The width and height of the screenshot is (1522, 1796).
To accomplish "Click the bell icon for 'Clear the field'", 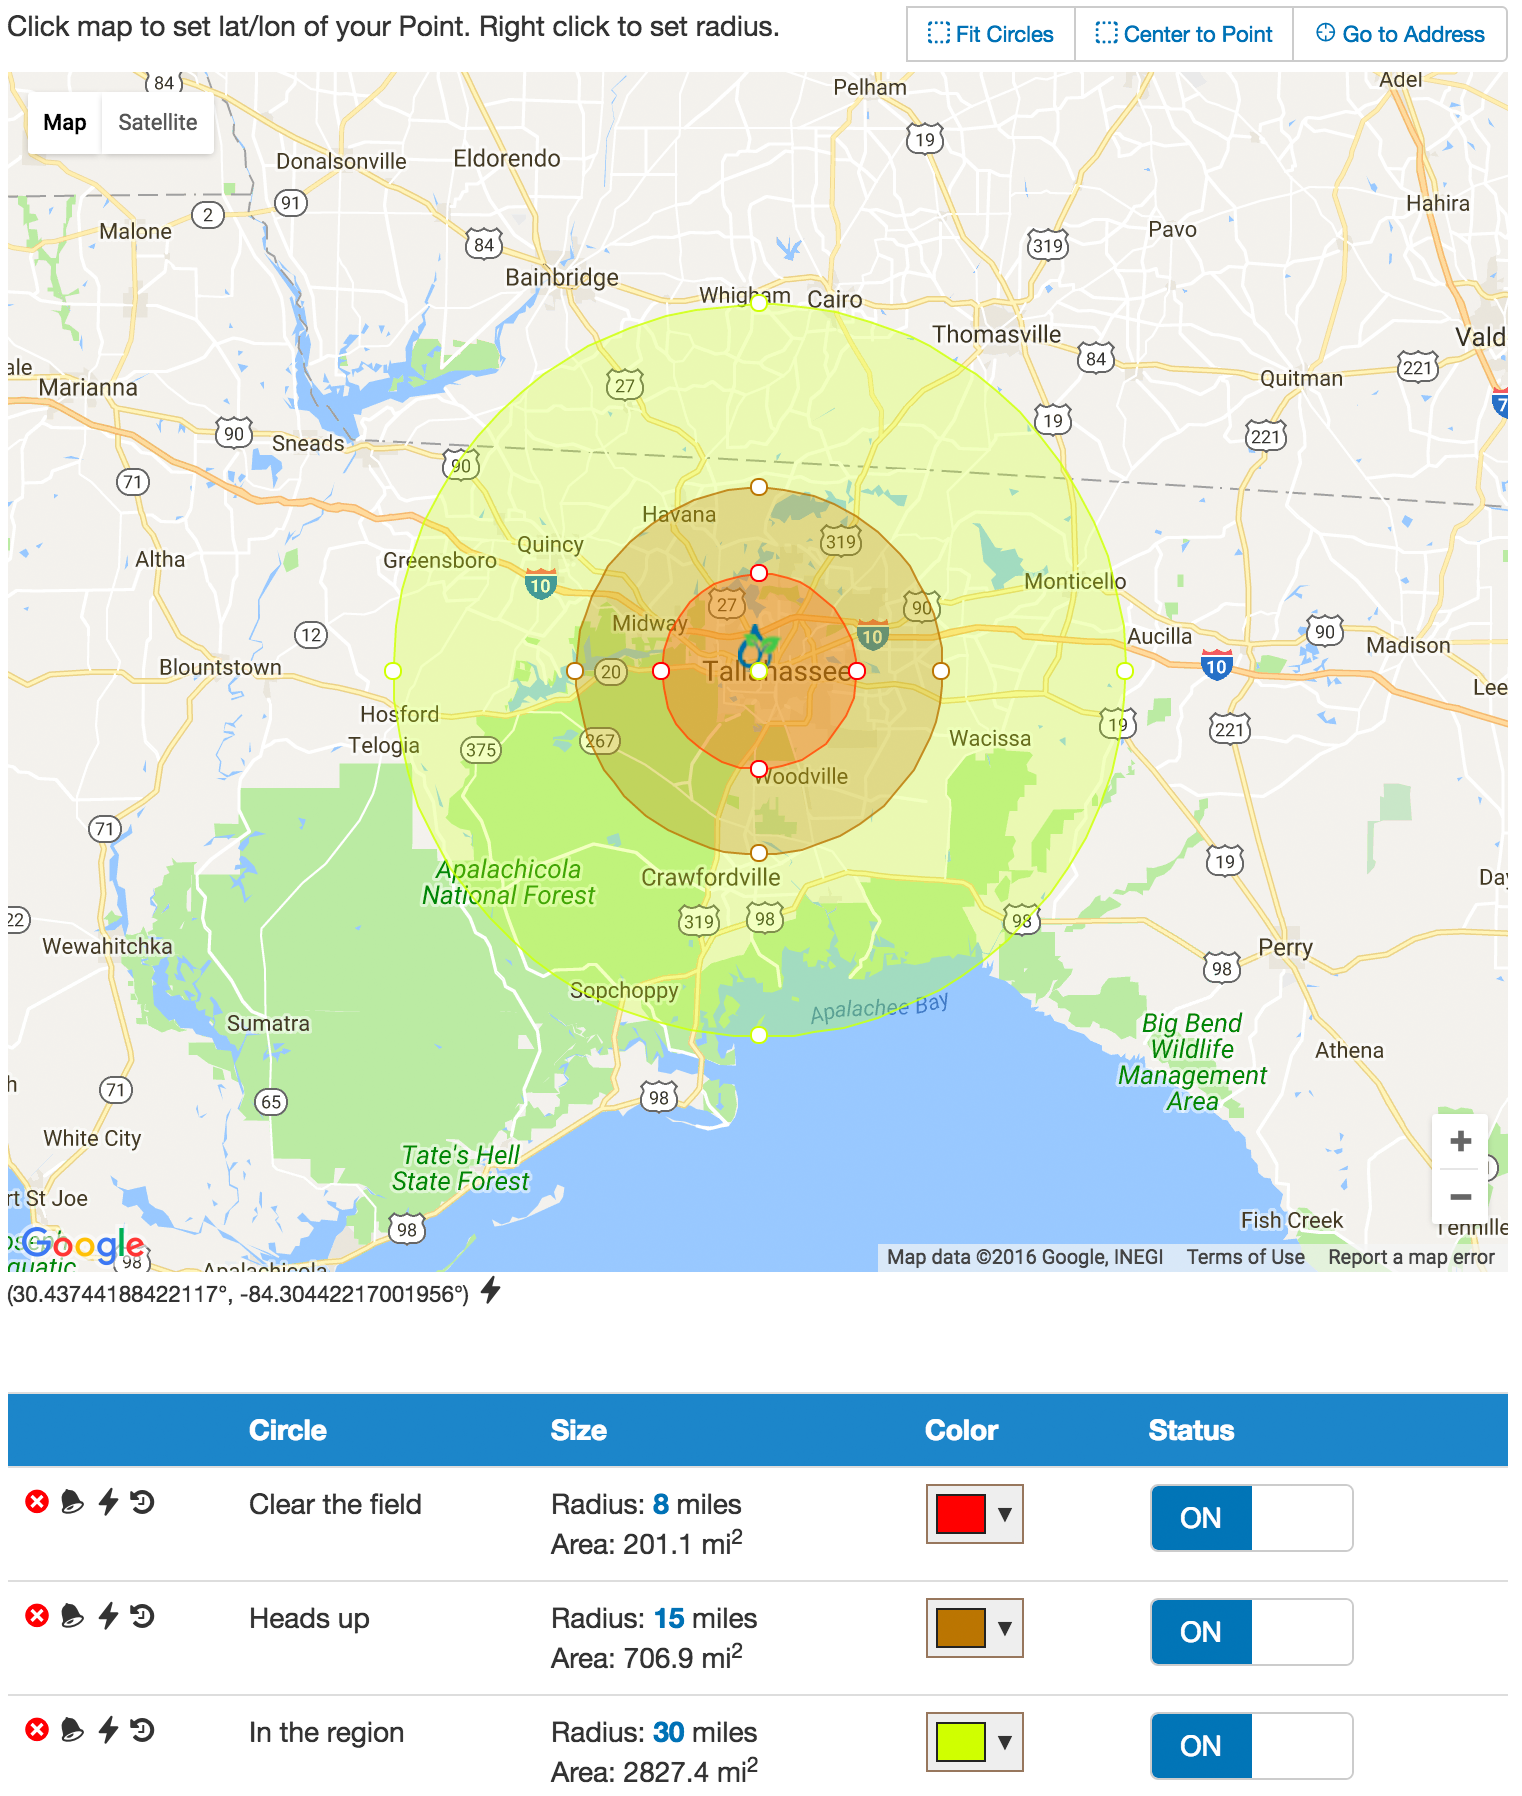I will point(72,1501).
